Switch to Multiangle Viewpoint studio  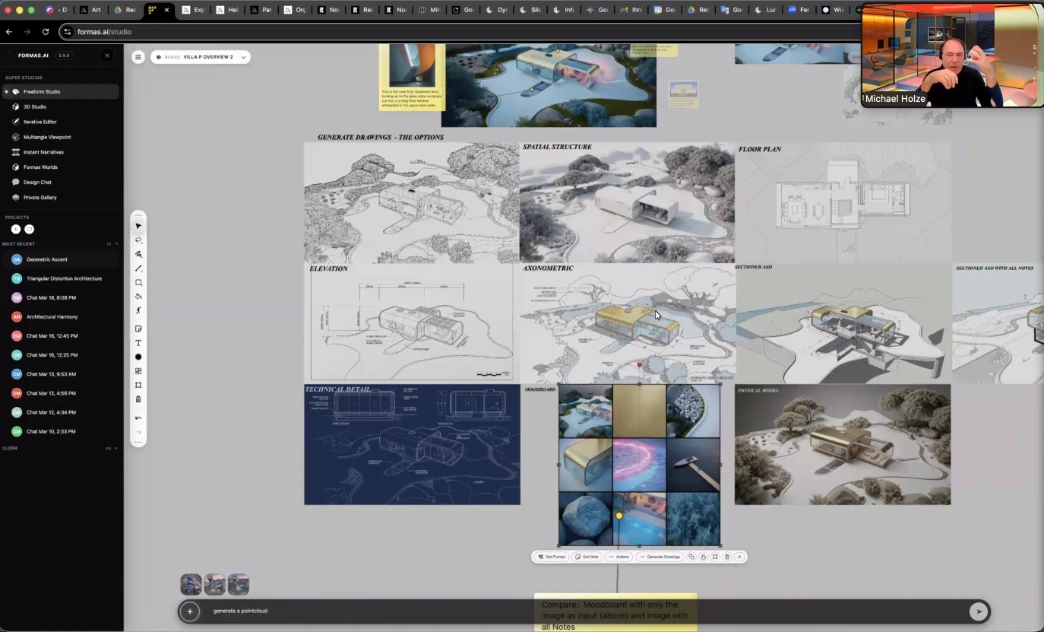[46, 137]
